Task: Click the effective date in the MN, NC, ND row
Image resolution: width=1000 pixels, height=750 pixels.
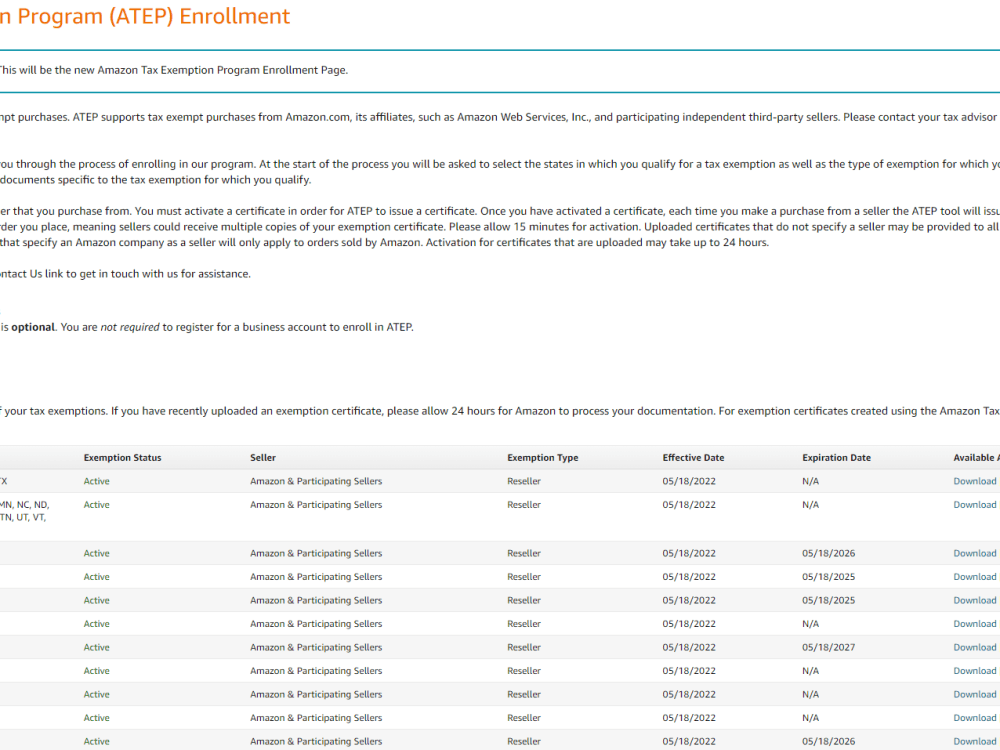Action: pyautogui.click(x=689, y=504)
